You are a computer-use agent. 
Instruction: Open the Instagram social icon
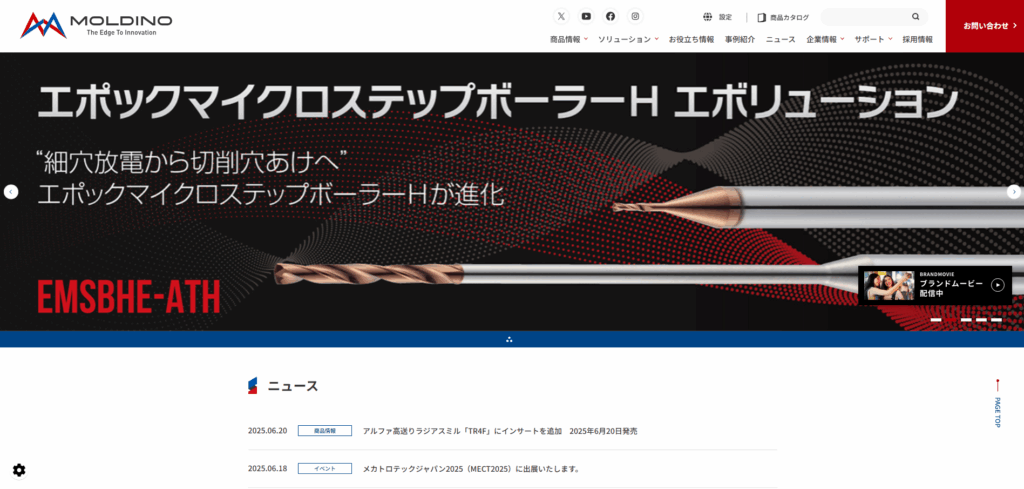(635, 16)
